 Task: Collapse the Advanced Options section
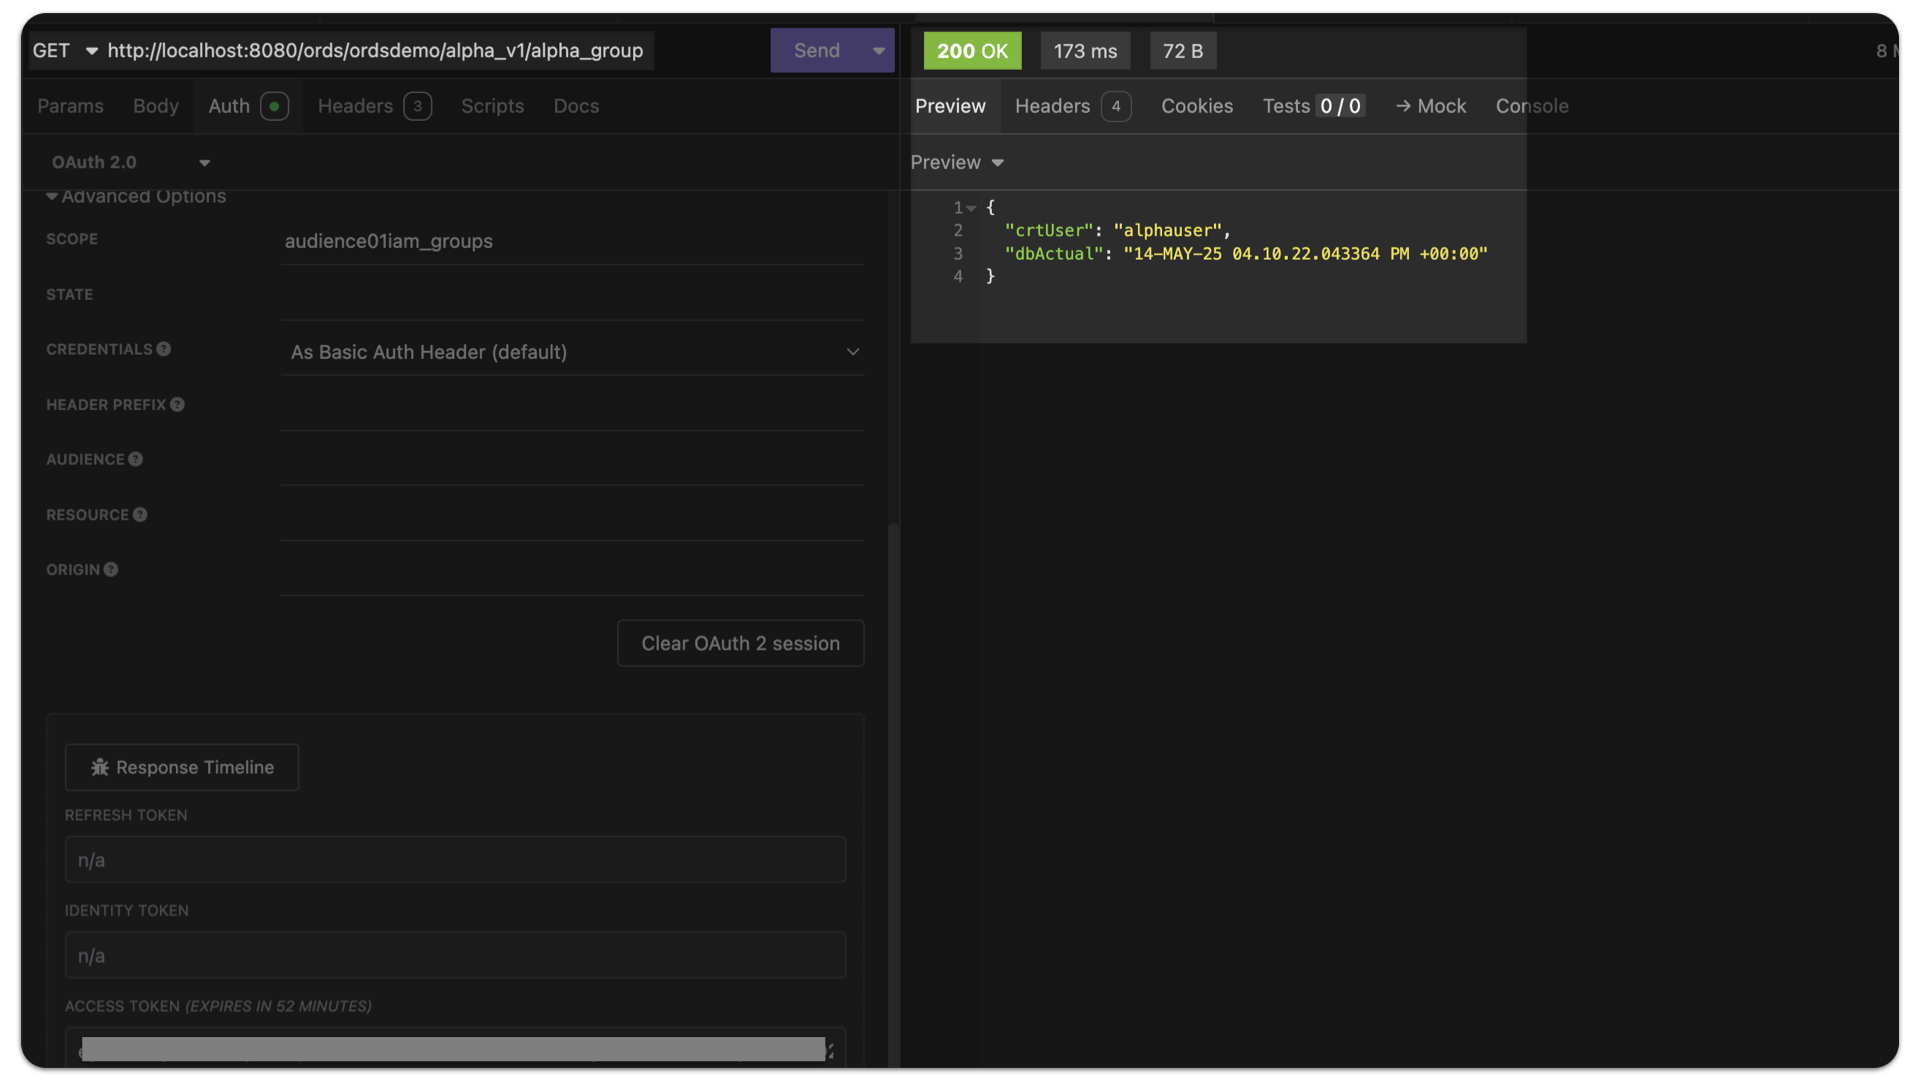click(52, 197)
